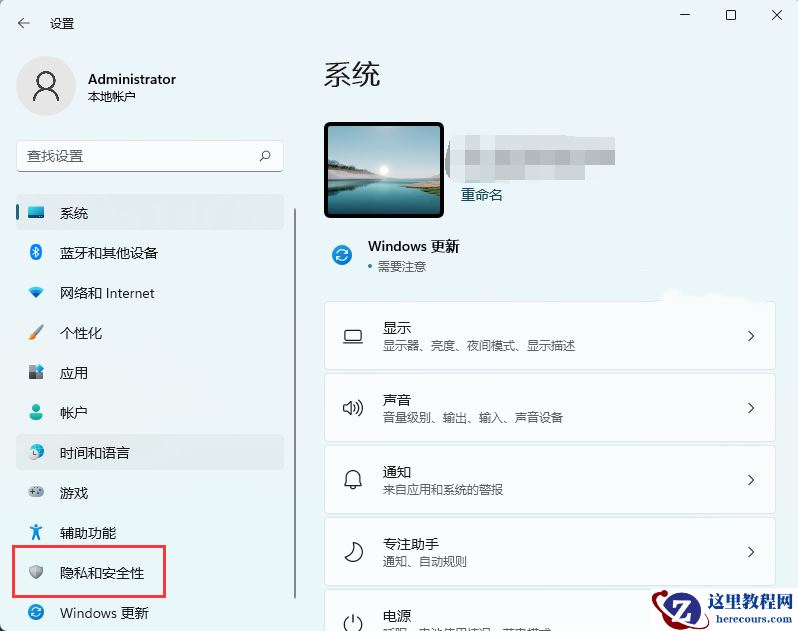Viewport: 798px width, 631px height.
Task: Click the moon icon in 专注助手 row
Action: click(354, 552)
